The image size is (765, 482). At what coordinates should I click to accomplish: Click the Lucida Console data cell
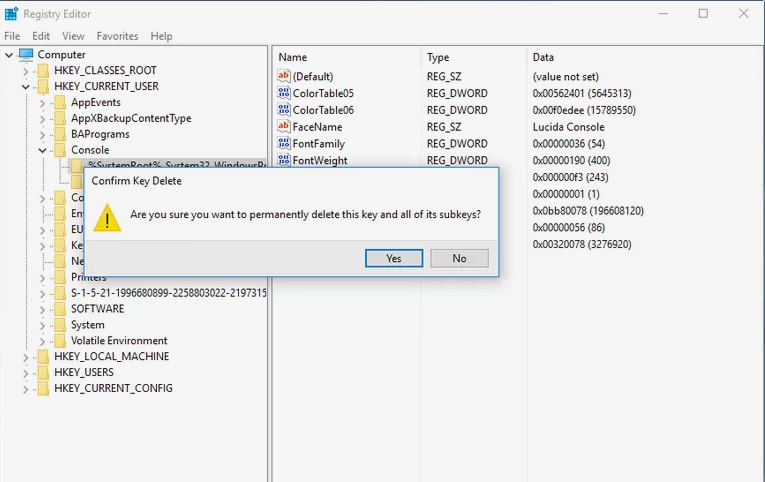[568, 127]
